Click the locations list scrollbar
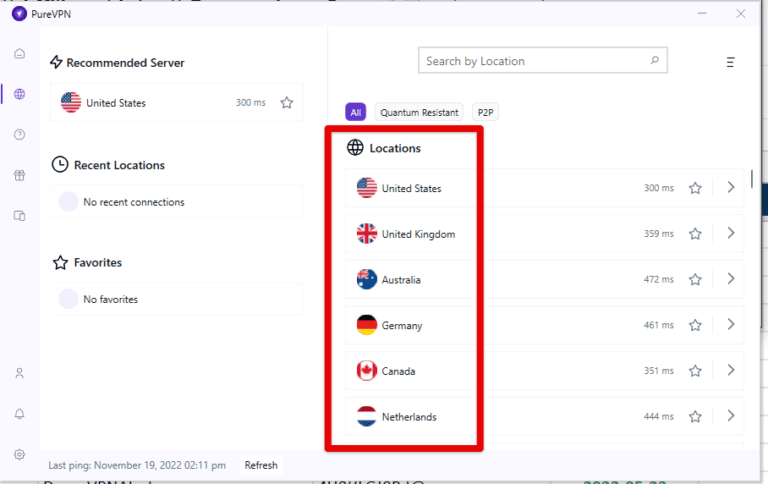768x484 pixels. pos(751,179)
